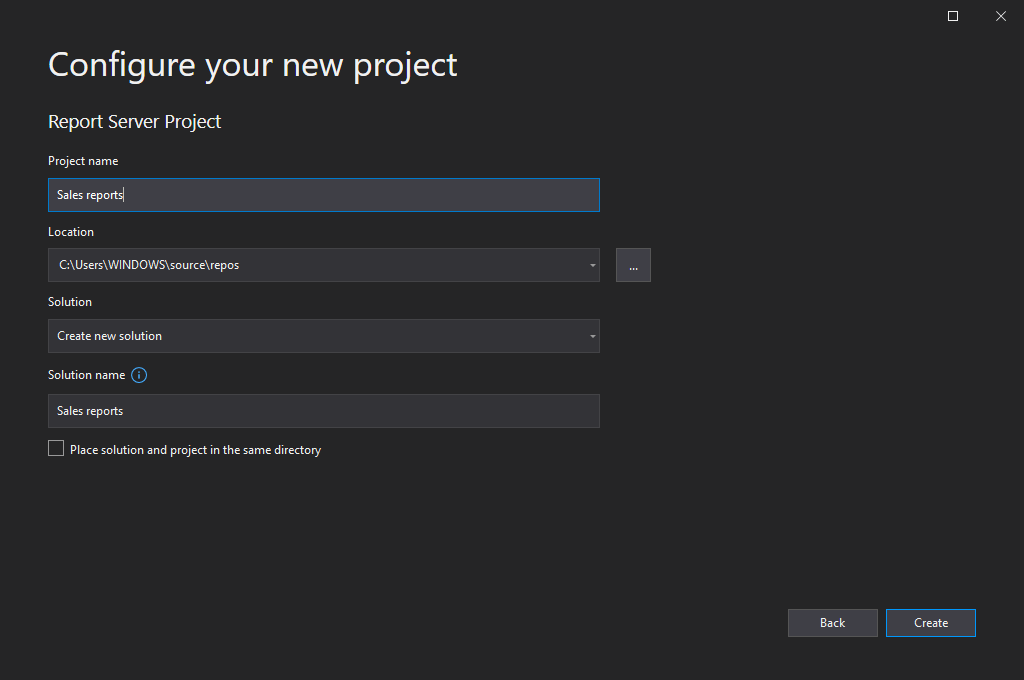Viewport: 1024px width, 680px height.
Task: Expand the Solution dropdown arrow
Action: coord(593,336)
